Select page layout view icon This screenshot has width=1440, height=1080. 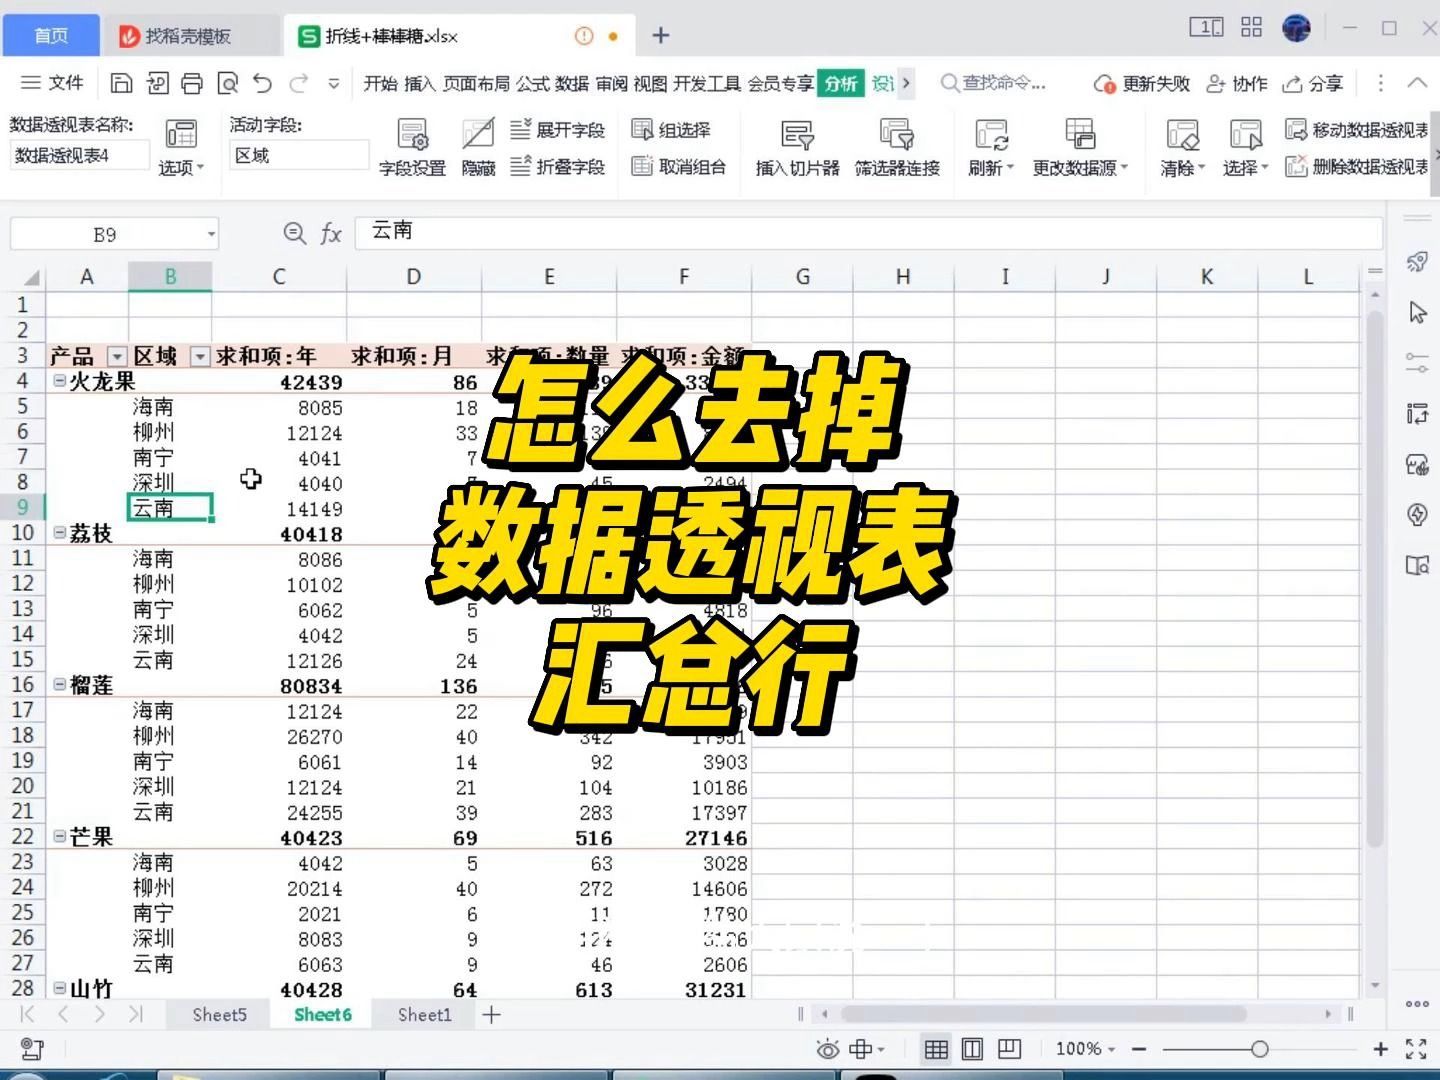(972, 1049)
